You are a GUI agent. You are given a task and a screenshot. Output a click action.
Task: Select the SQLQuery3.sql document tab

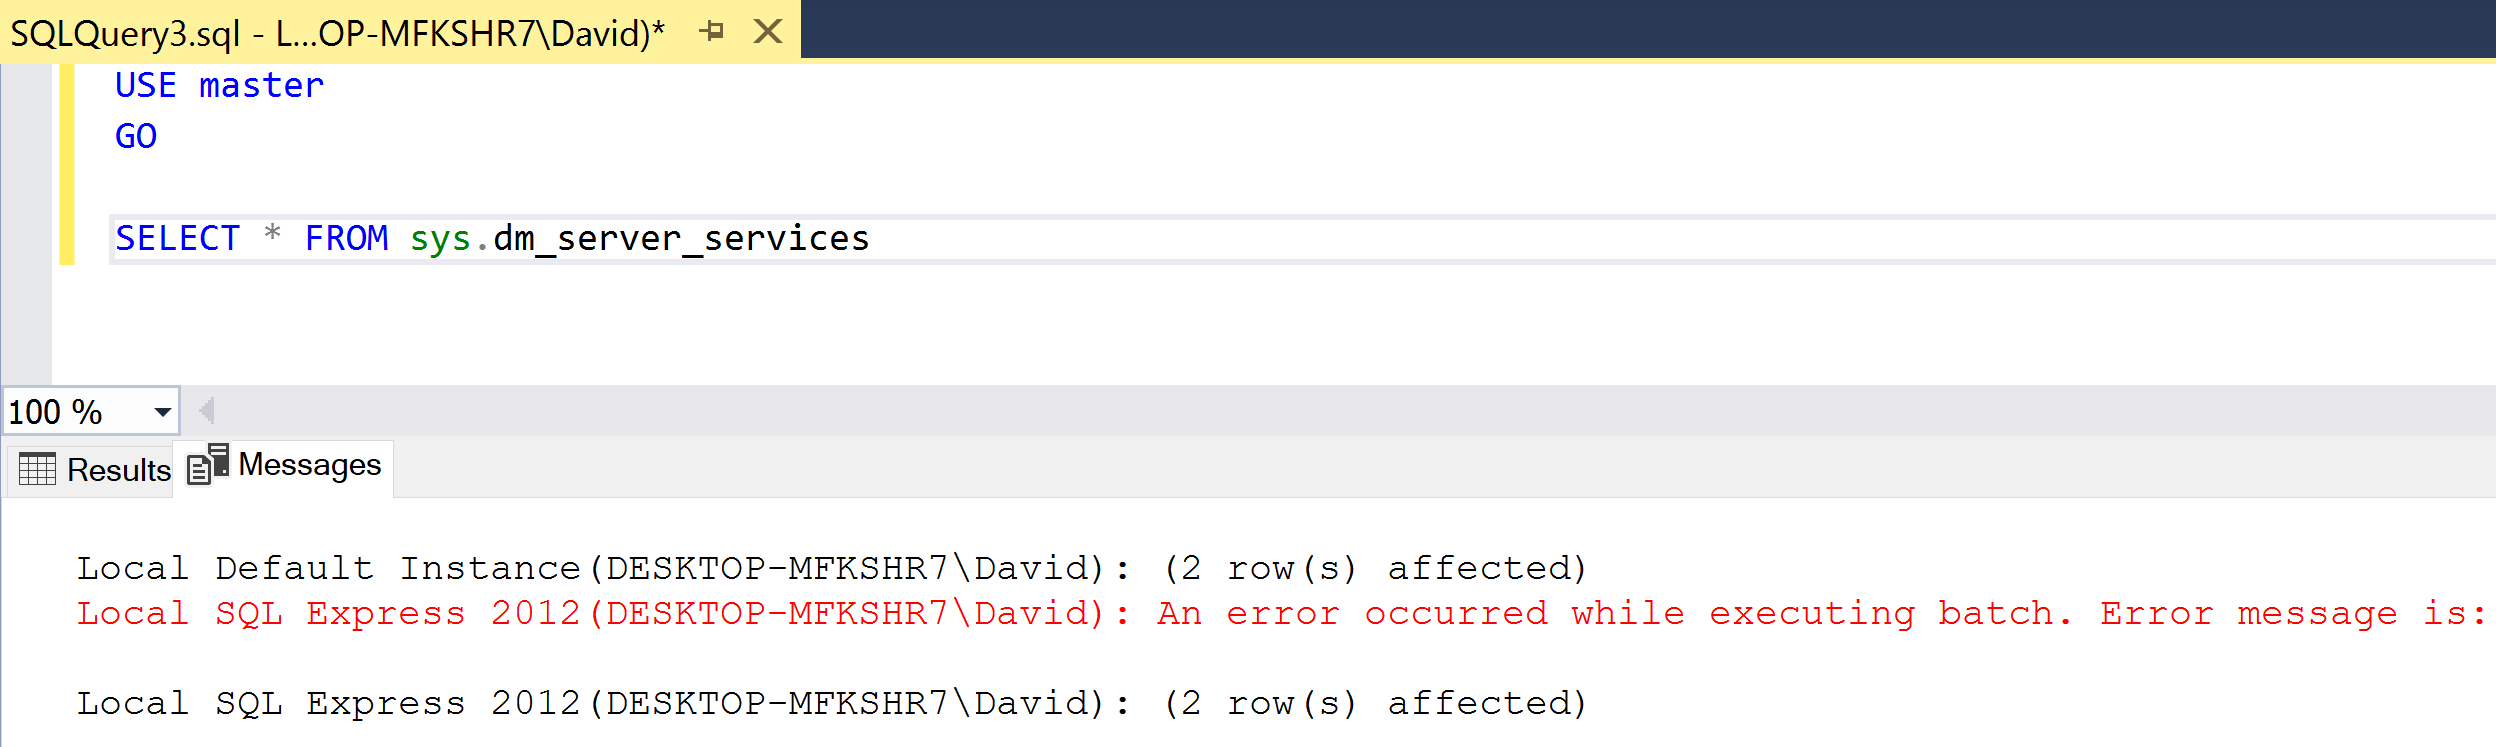[336, 34]
